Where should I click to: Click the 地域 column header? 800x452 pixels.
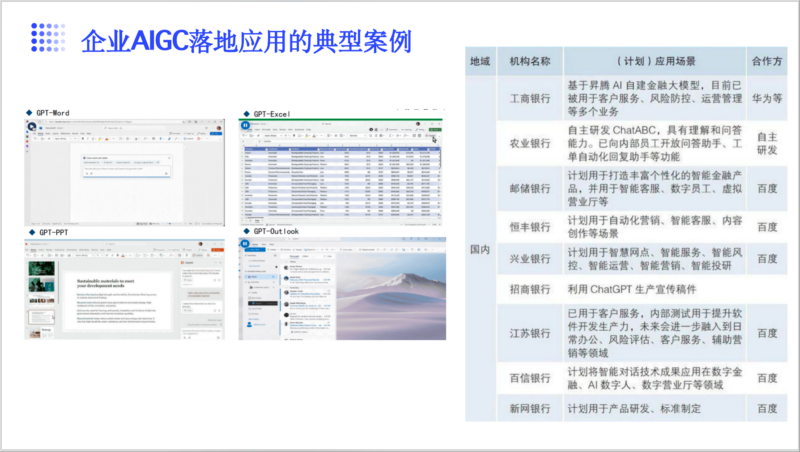480,61
